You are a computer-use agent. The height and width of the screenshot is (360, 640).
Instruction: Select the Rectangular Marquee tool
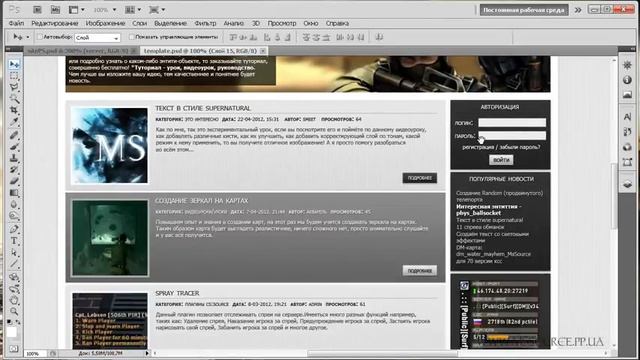pos(14,76)
